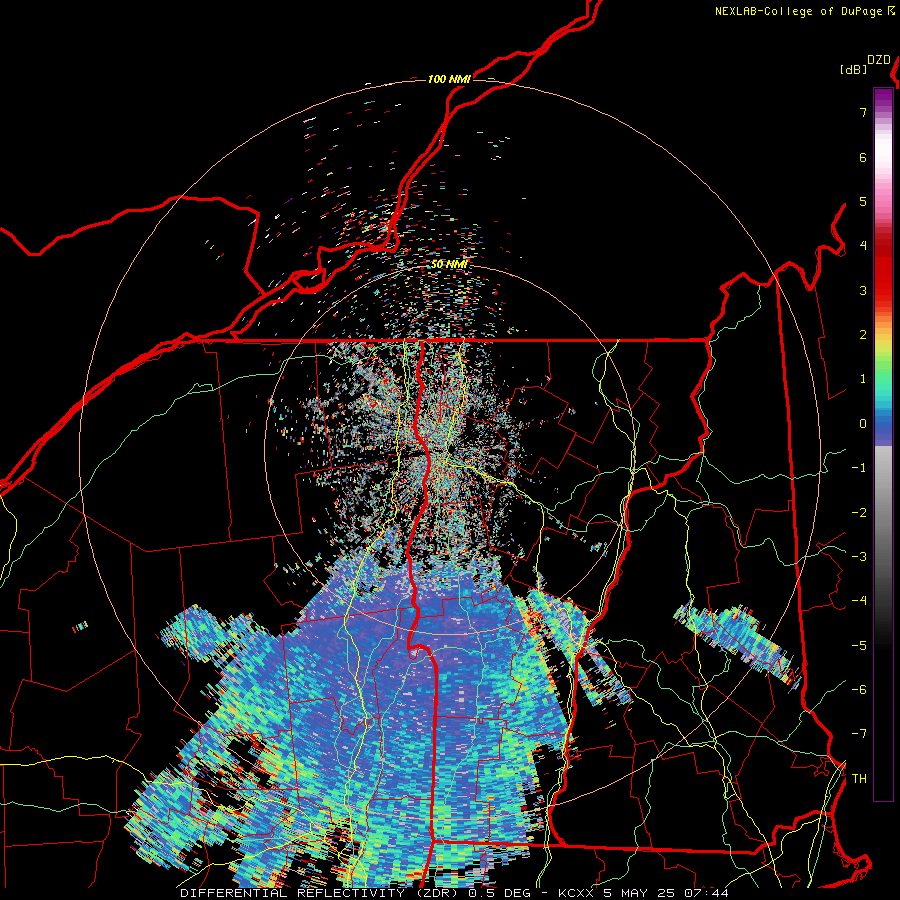This screenshot has width=900, height=900.
Task: Click the DZD legend title
Action: click(879, 60)
